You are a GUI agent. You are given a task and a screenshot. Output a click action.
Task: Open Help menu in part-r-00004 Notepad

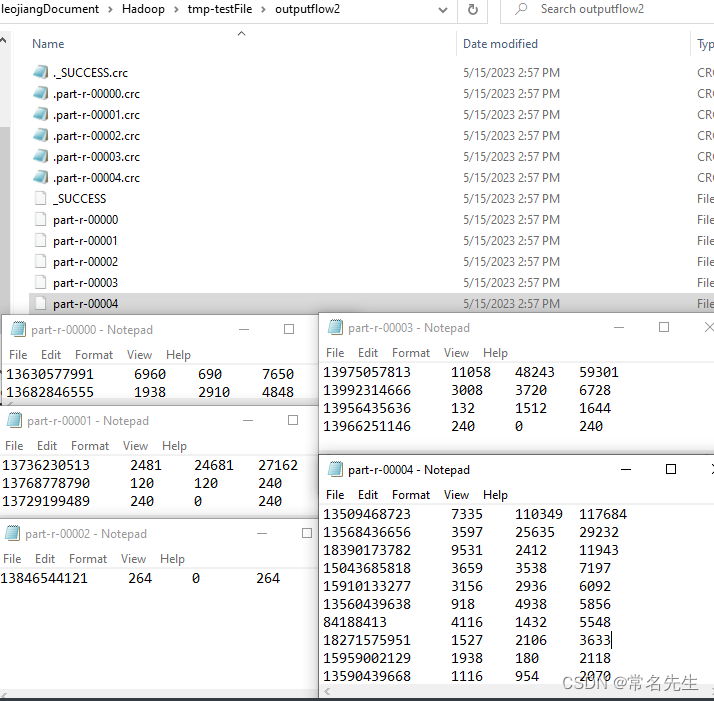[495, 495]
